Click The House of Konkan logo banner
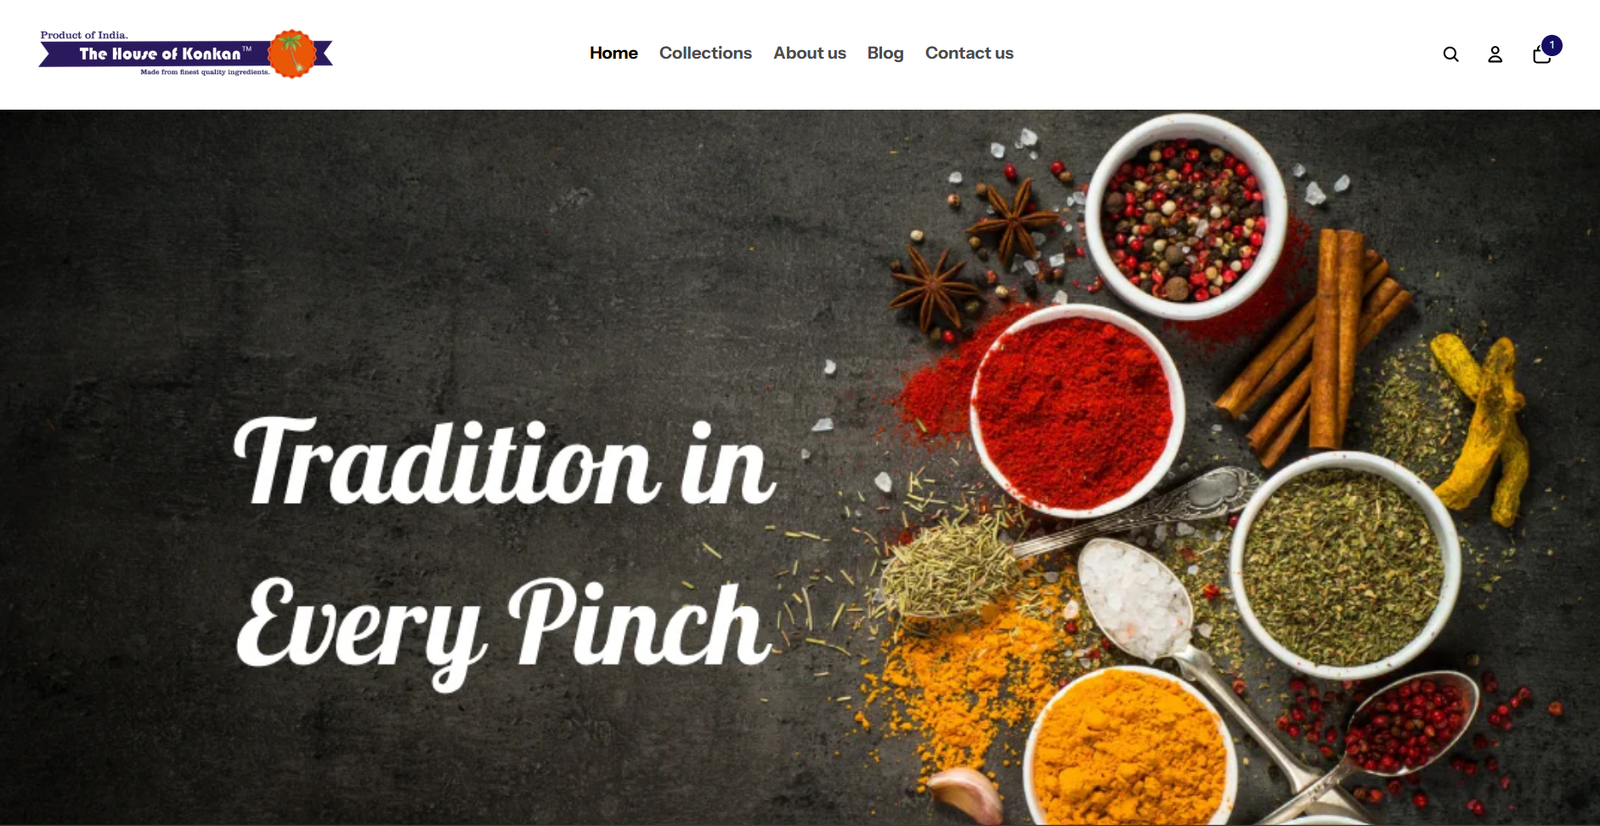1600x826 pixels. pyautogui.click(x=185, y=54)
